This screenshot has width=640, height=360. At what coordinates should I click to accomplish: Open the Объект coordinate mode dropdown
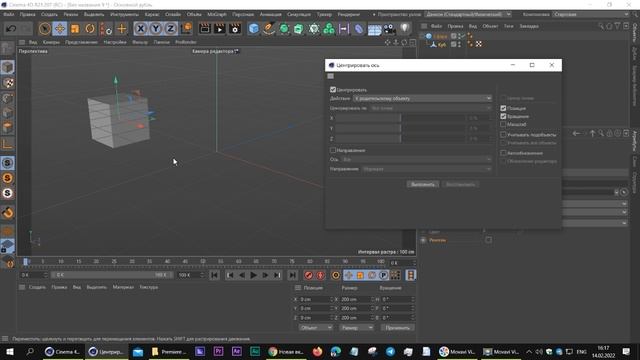coord(316,328)
